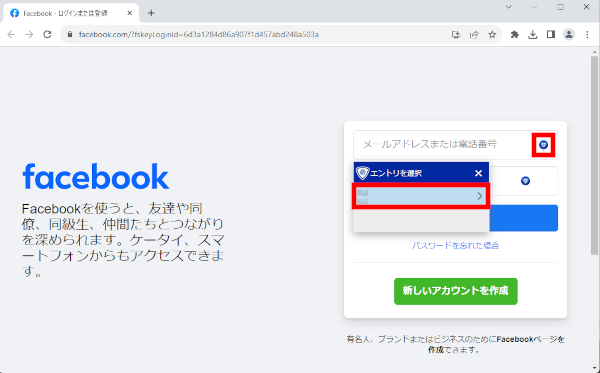This screenshot has height=373, width=600.
Task: Click the share page icon
Action: pos(474,34)
